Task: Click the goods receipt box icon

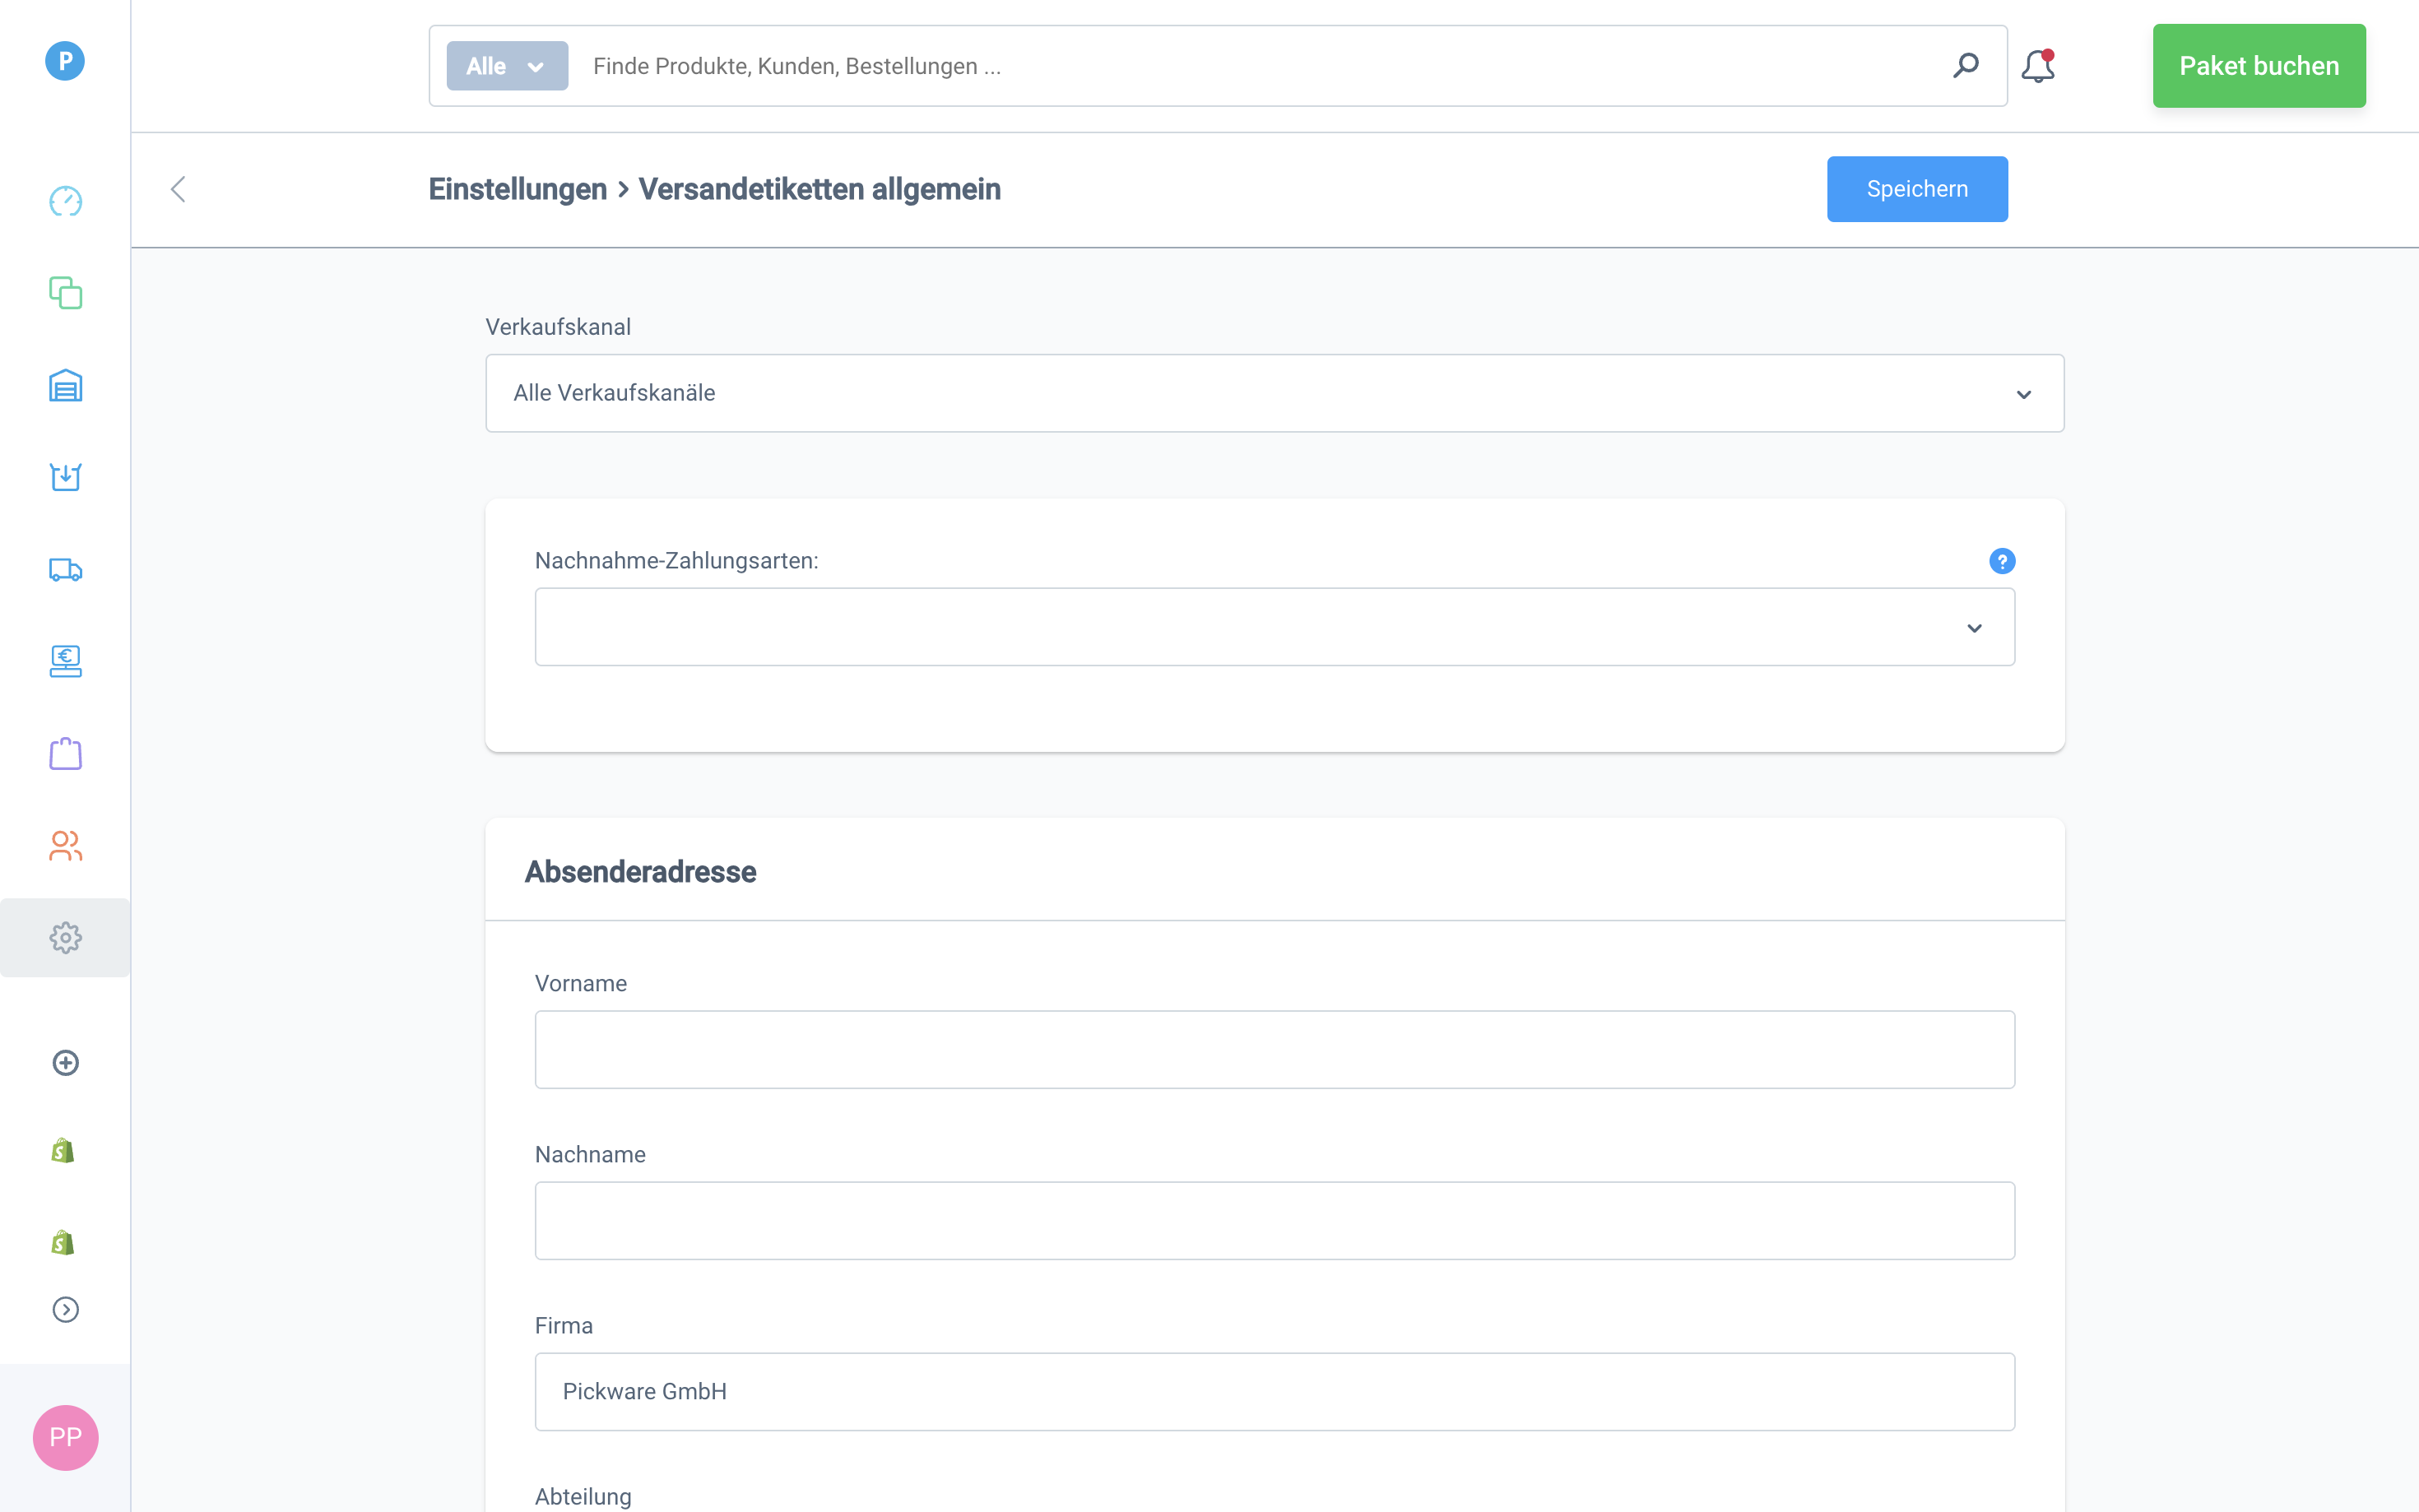Action: point(65,477)
